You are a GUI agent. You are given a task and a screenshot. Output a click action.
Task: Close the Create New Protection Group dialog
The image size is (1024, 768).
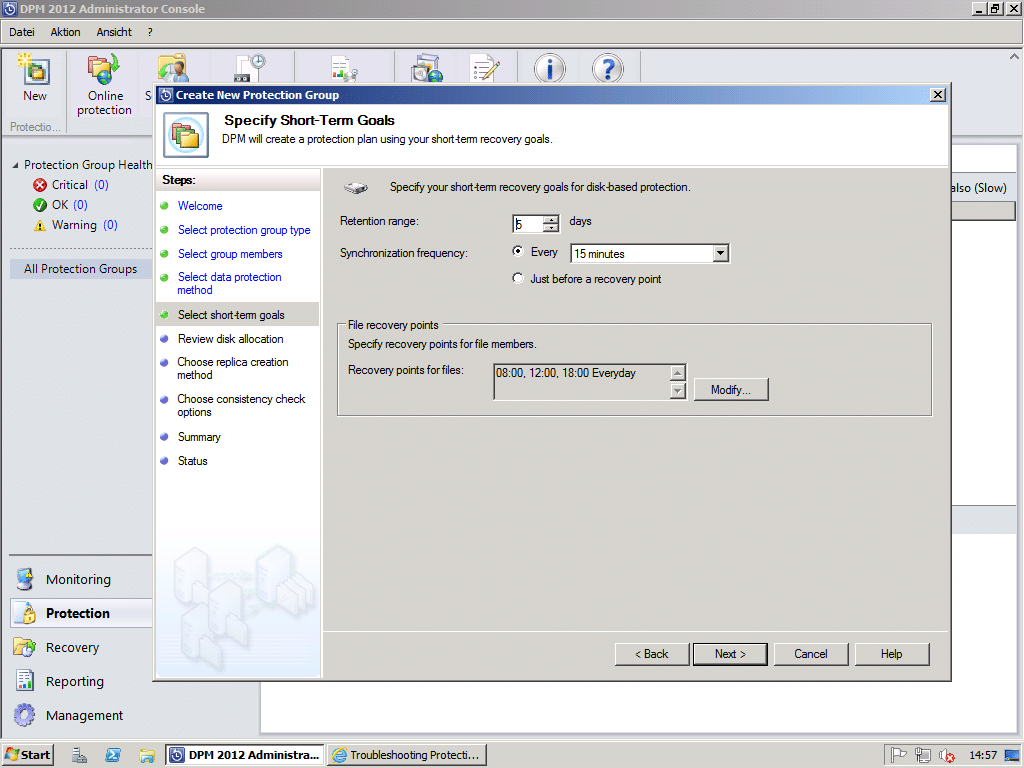(938, 95)
